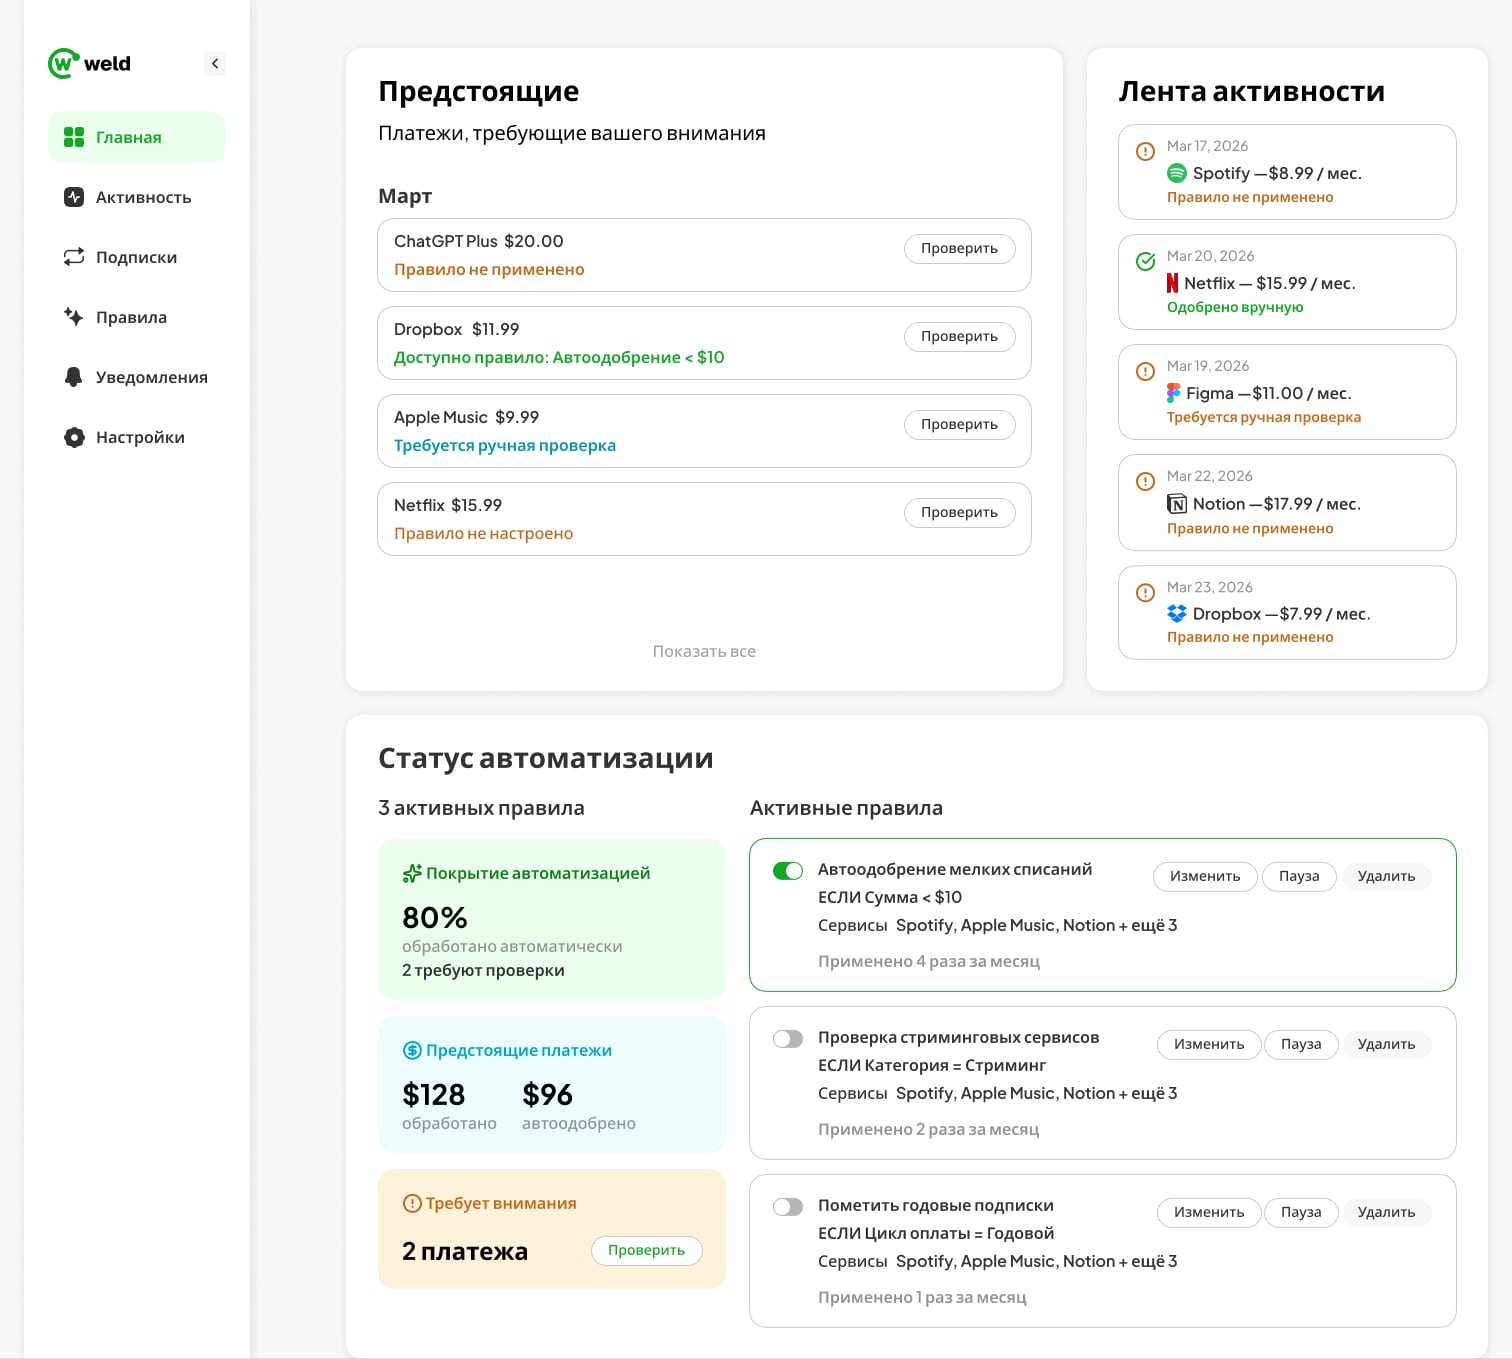
Task: Click the Figma logo in activity feed
Action: 1174,393
